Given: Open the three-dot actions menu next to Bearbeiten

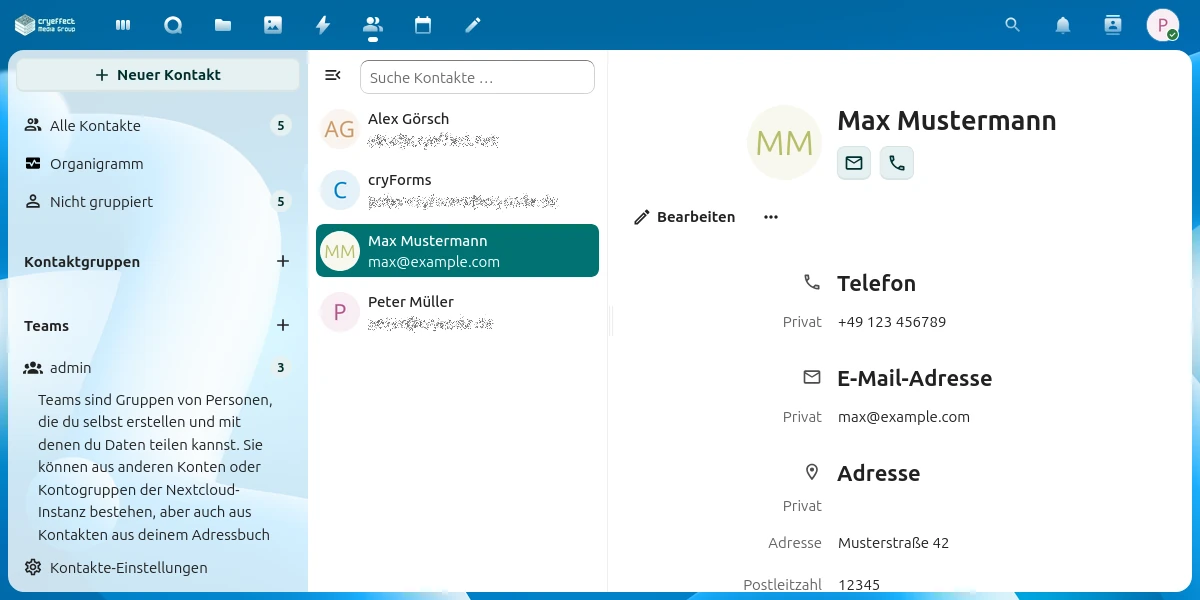Looking at the screenshot, I should tap(770, 217).
